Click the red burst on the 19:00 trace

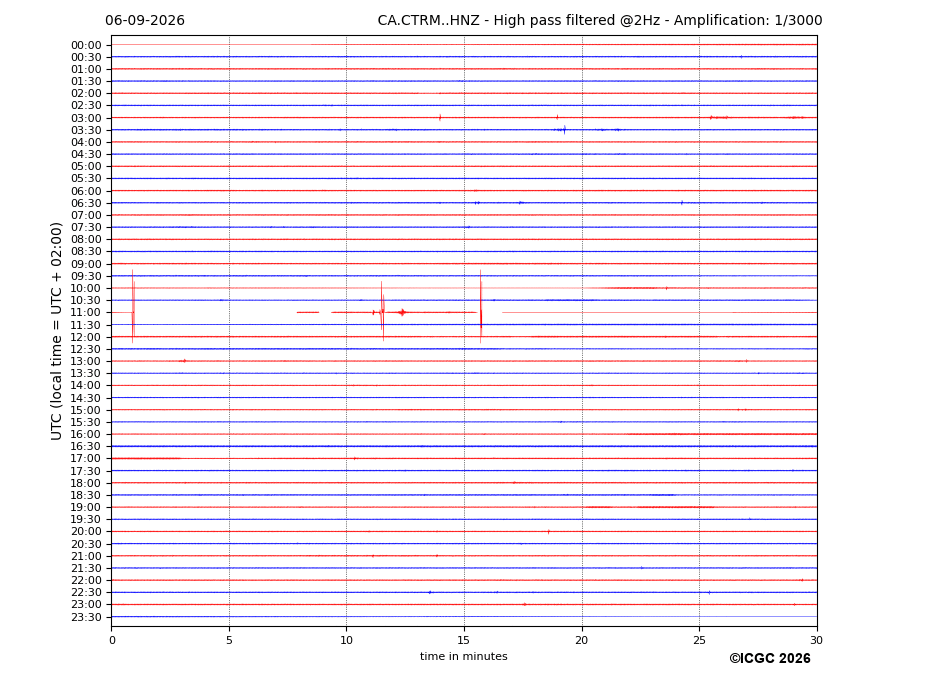(x=674, y=507)
